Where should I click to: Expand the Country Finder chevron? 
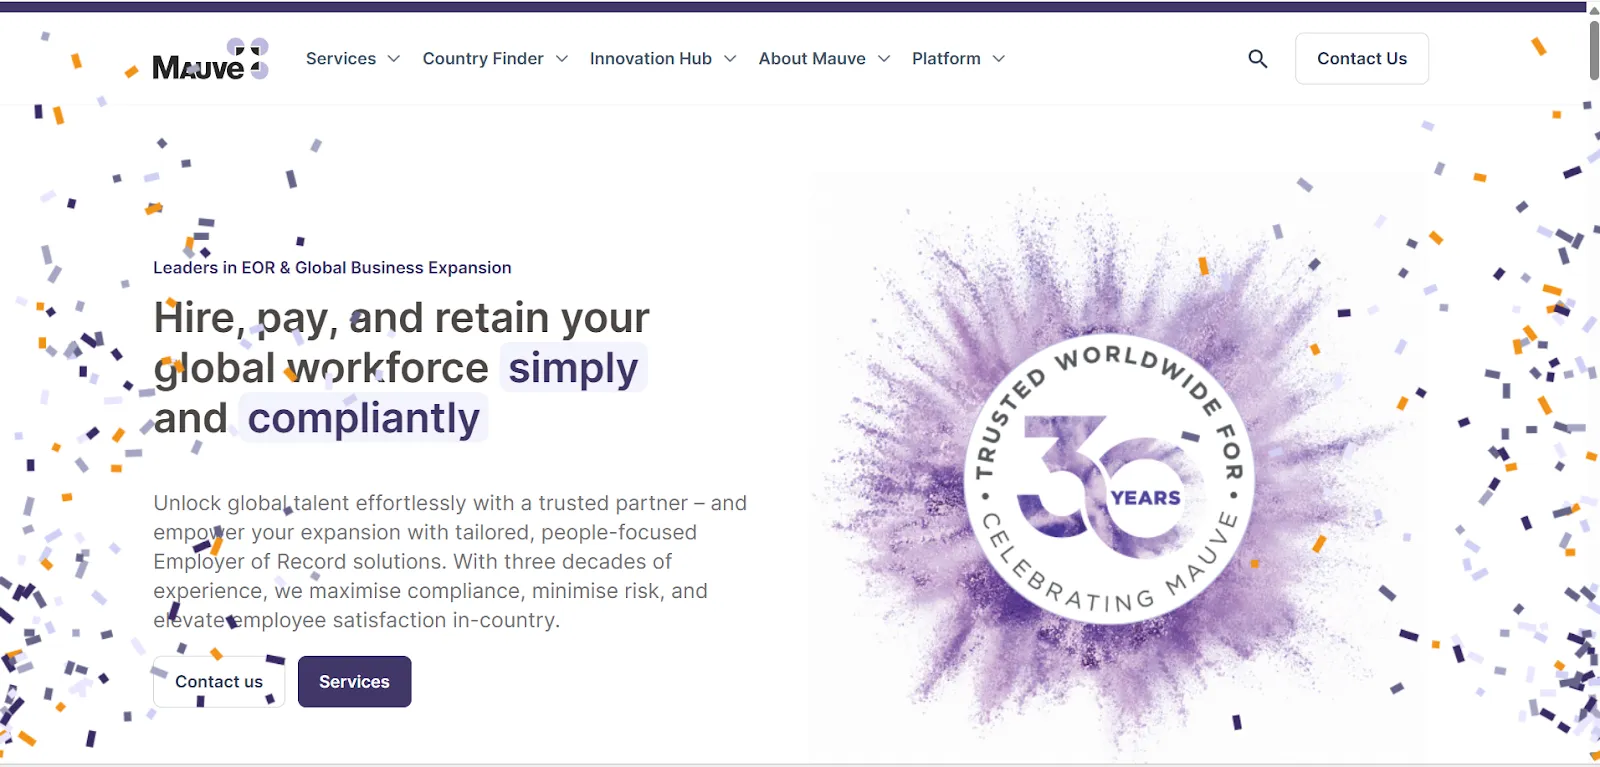point(562,59)
